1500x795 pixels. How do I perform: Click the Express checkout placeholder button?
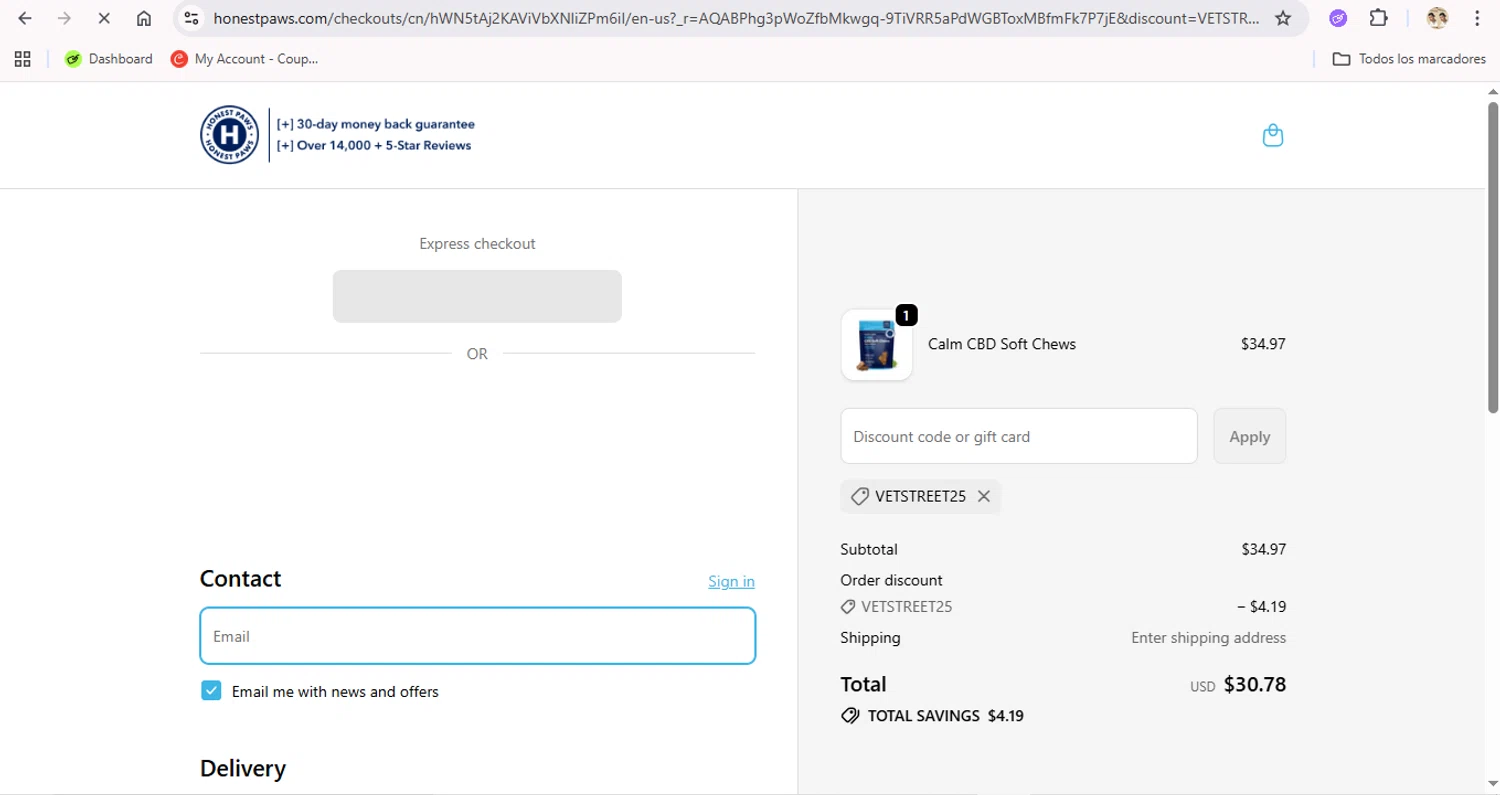477,296
